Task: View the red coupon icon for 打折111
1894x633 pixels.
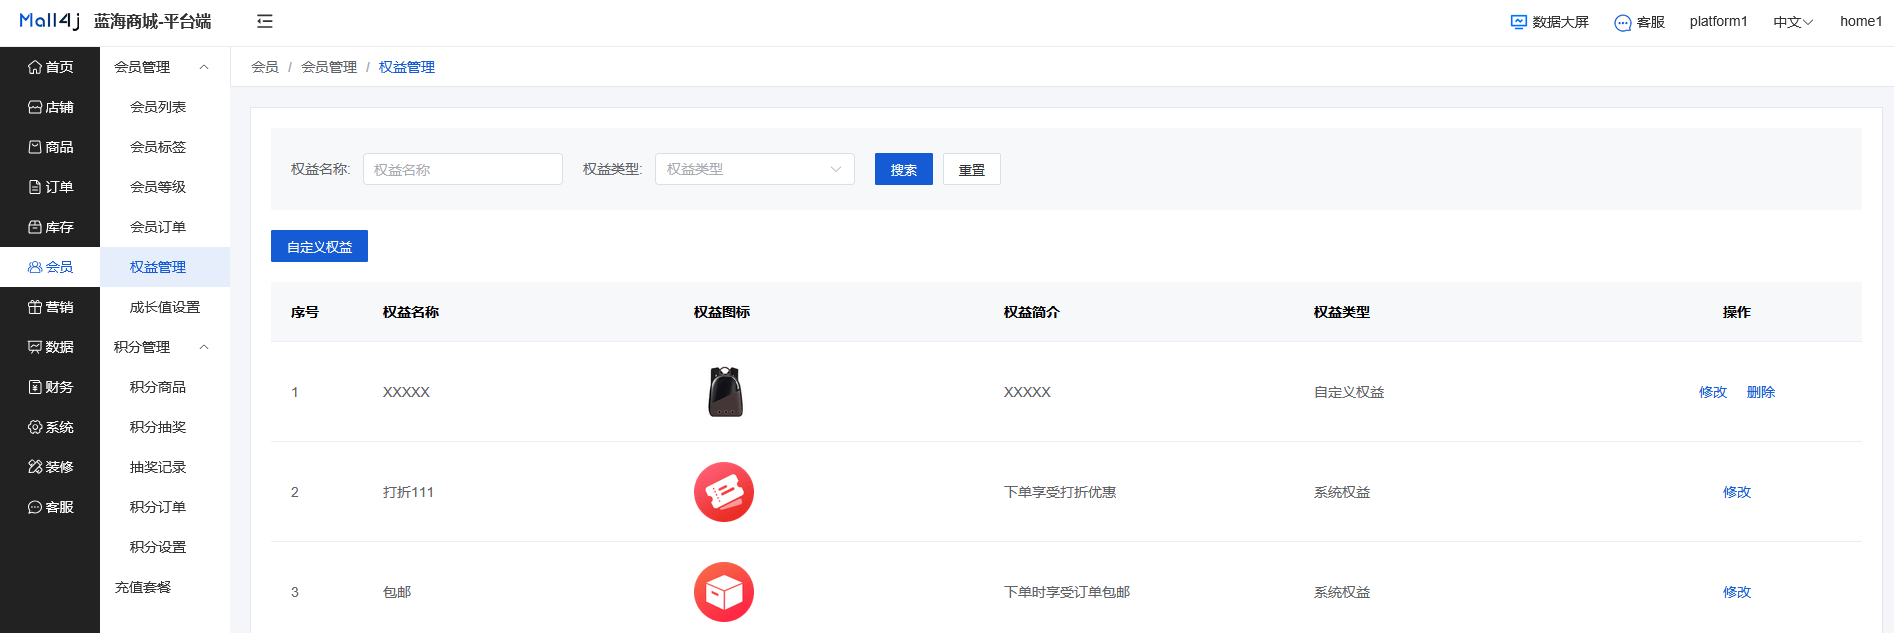Action: pyautogui.click(x=724, y=492)
